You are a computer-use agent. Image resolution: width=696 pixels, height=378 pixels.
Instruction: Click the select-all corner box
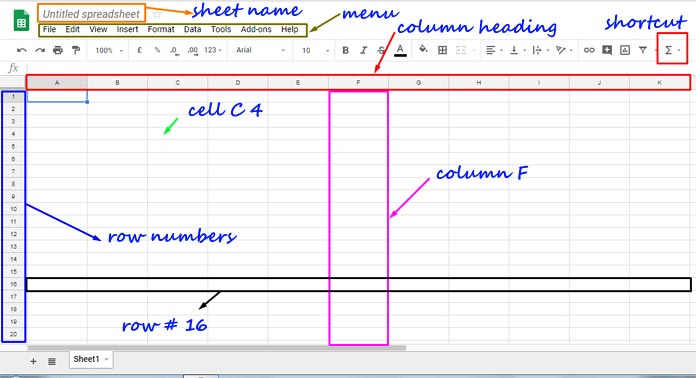coord(13,83)
